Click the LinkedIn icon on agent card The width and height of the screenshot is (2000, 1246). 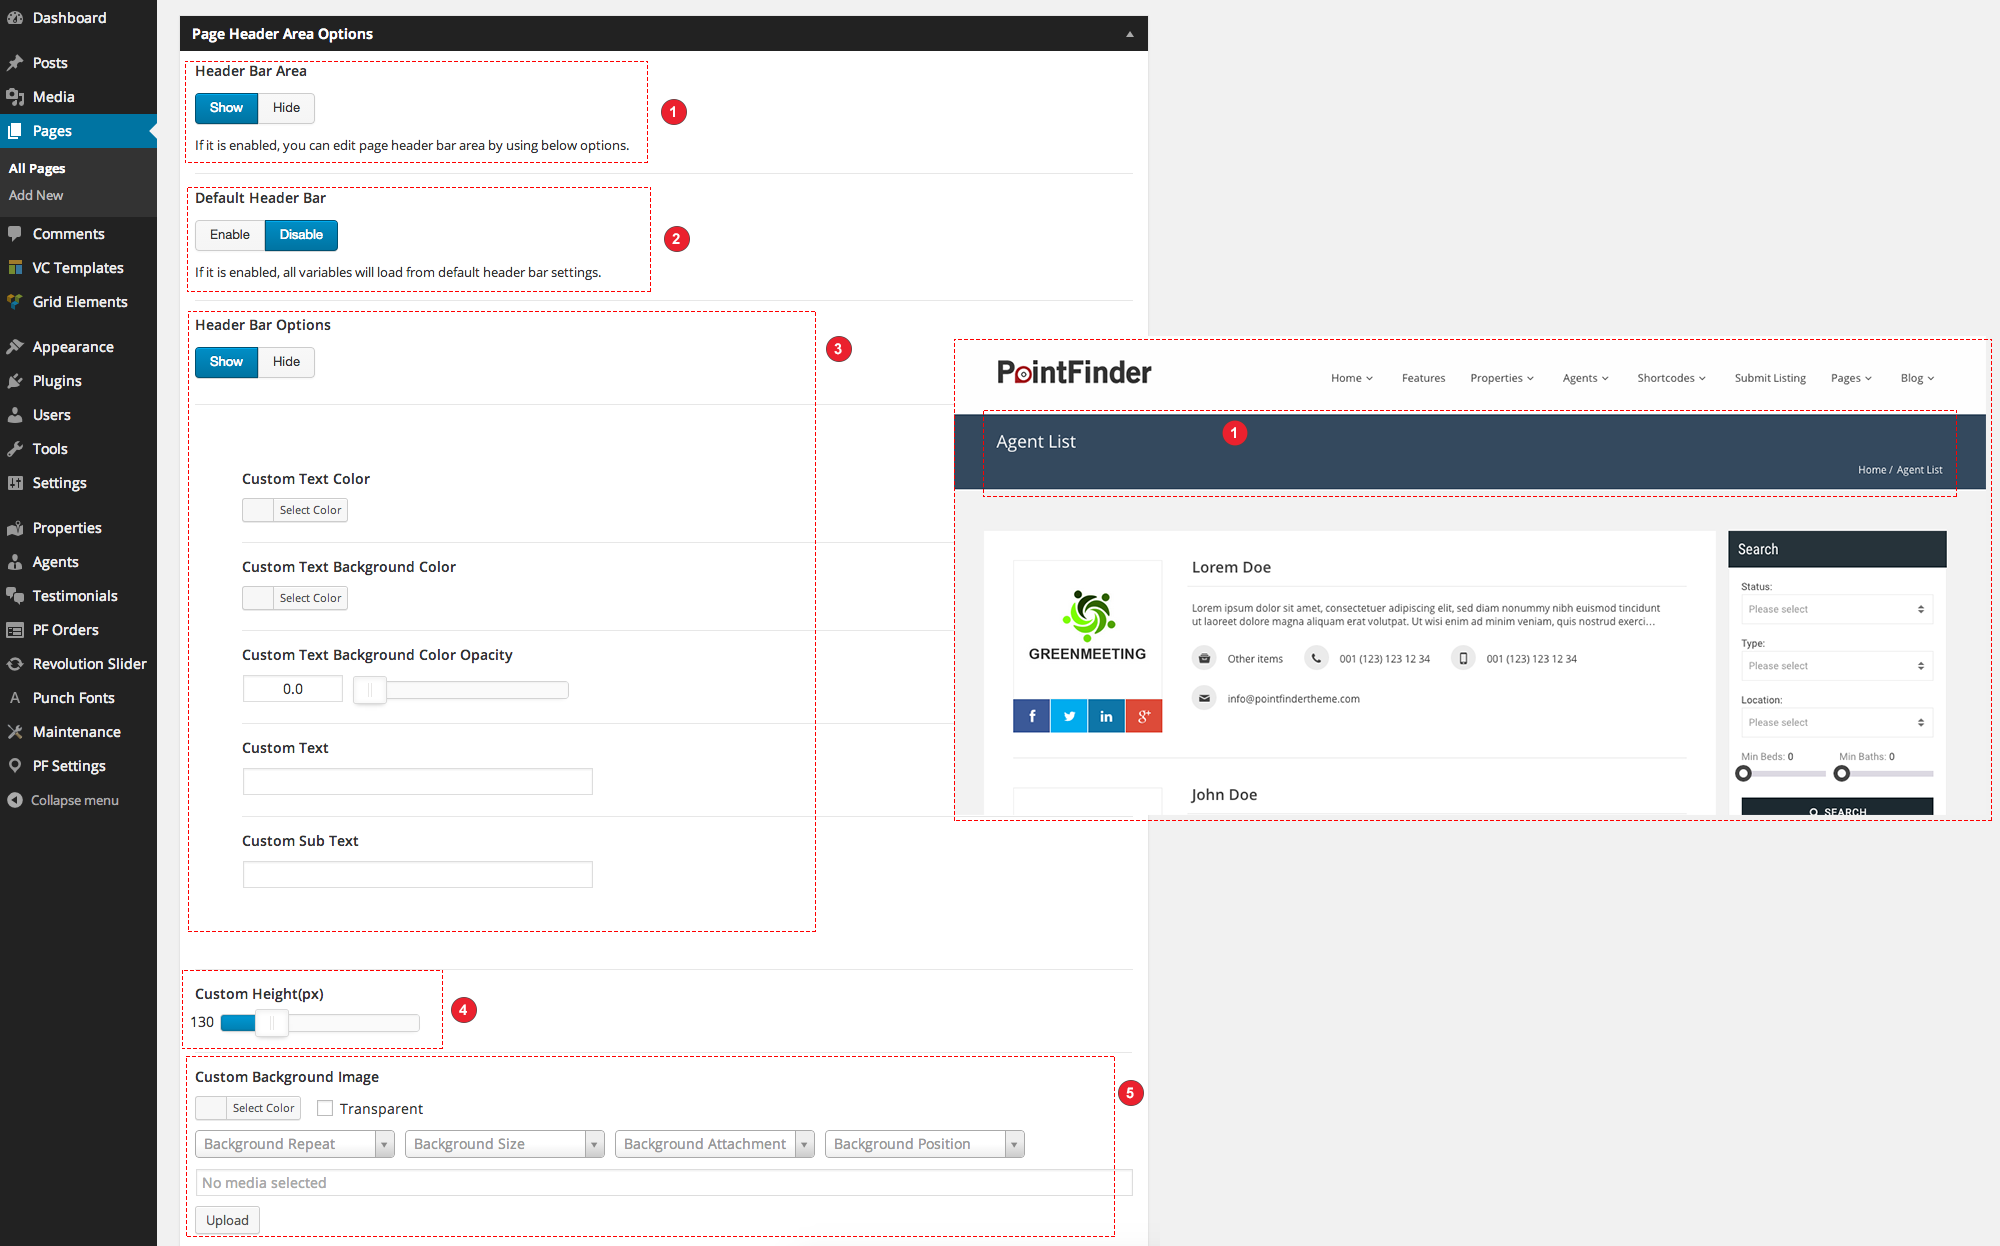[1106, 716]
